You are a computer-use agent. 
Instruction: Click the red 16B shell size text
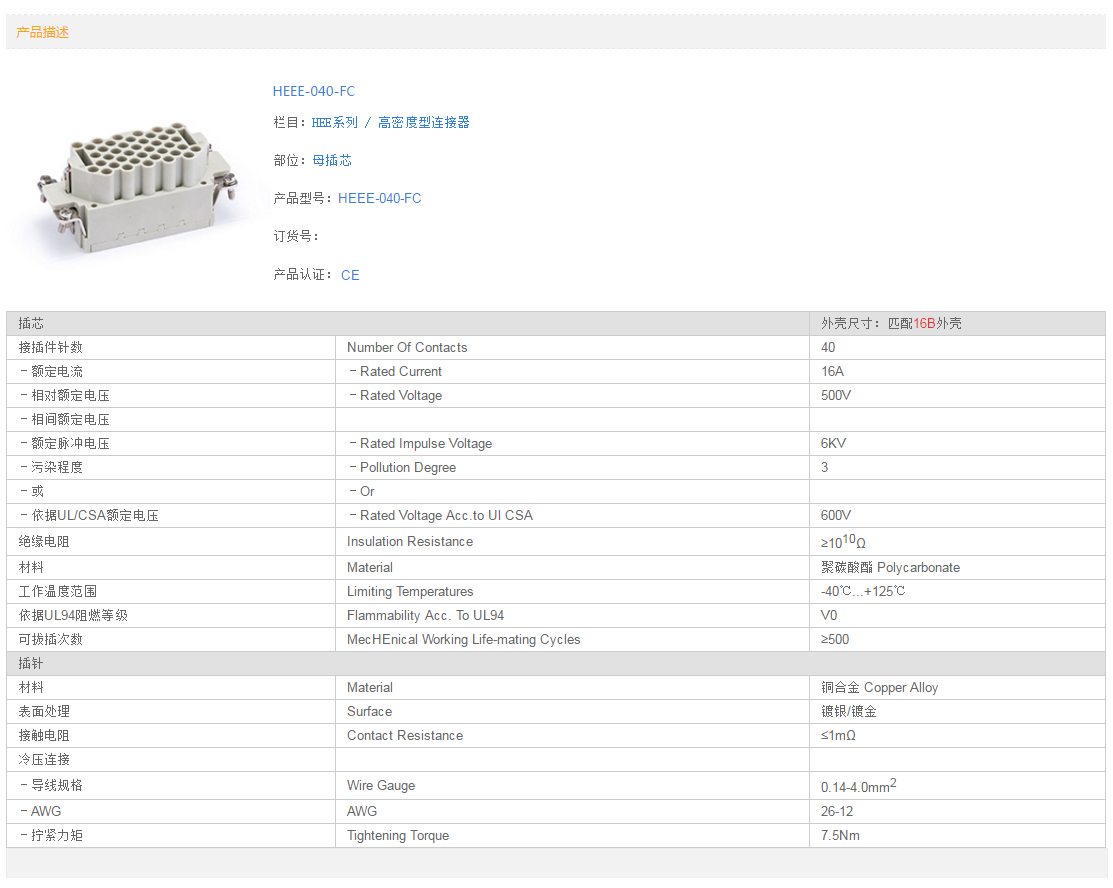924,323
